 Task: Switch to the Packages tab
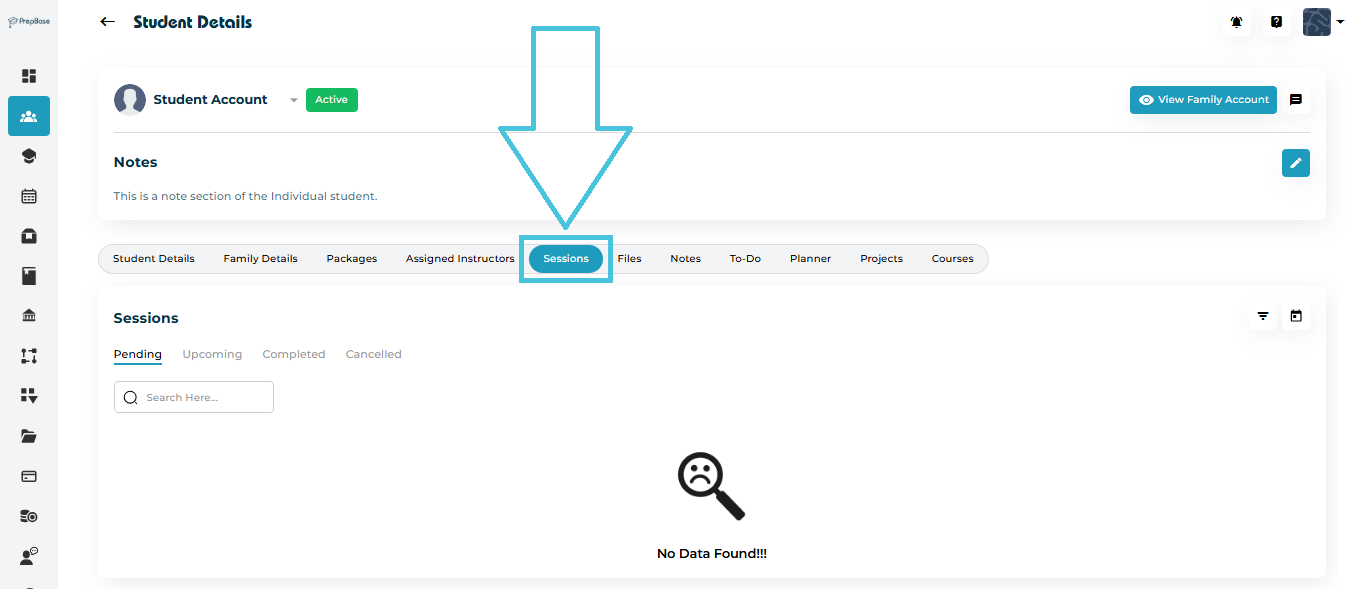351,259
